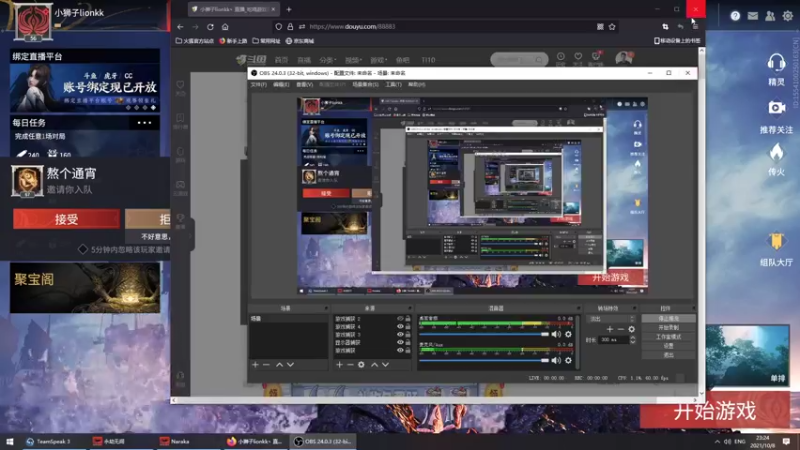Remove the selected source with the minus icon
This screenshot has width=800, height=450.
click(x=350, y=365)
